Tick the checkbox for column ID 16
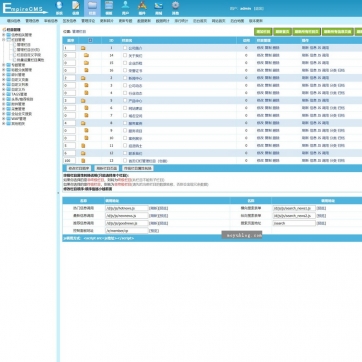The height and width of the screenshot is (362, 362). 125,70
